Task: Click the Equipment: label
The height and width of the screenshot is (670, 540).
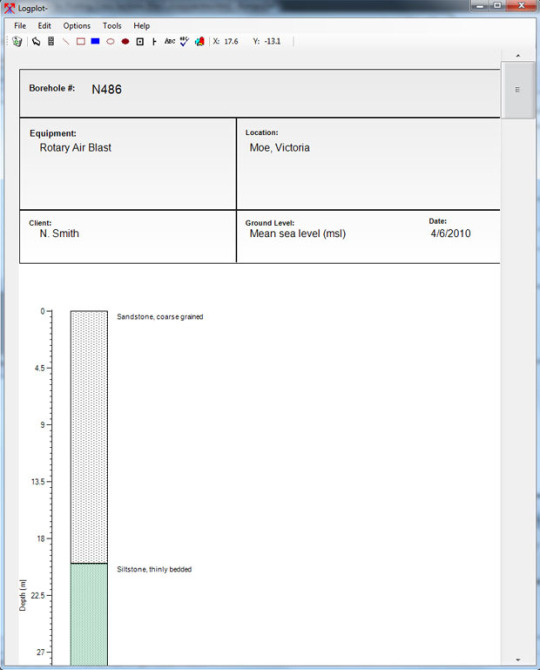Action: tap(53, 133)
